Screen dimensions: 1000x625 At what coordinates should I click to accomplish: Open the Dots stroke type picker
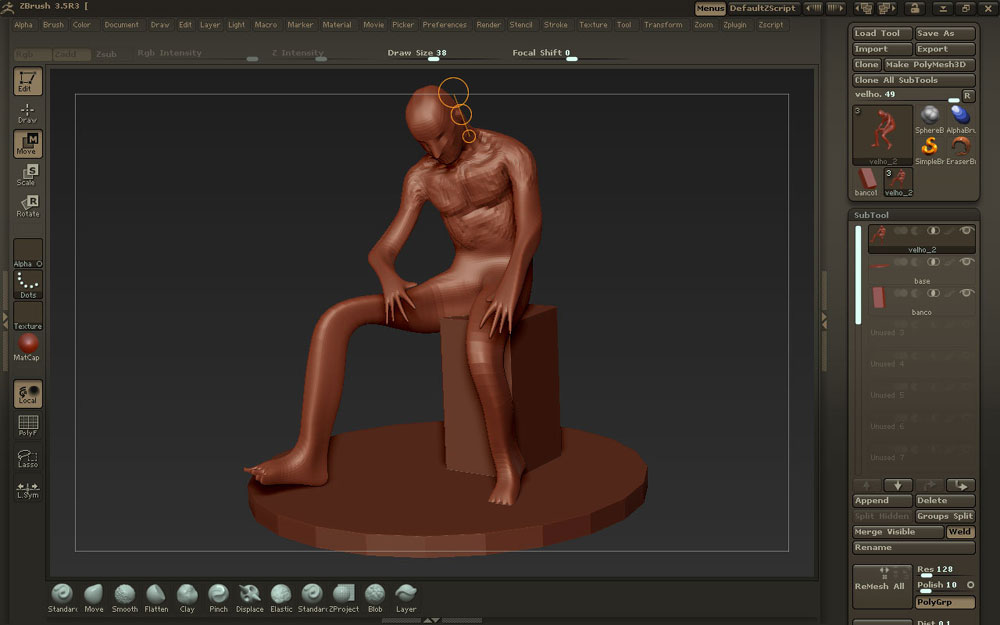tap(27, 285)
